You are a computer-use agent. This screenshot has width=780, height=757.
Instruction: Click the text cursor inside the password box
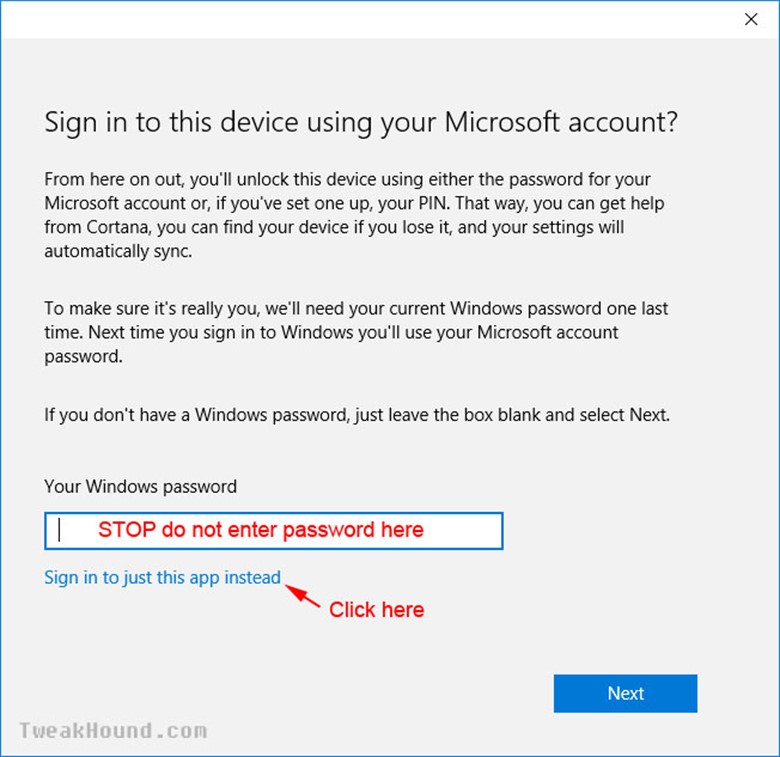[x=59, y=530]
